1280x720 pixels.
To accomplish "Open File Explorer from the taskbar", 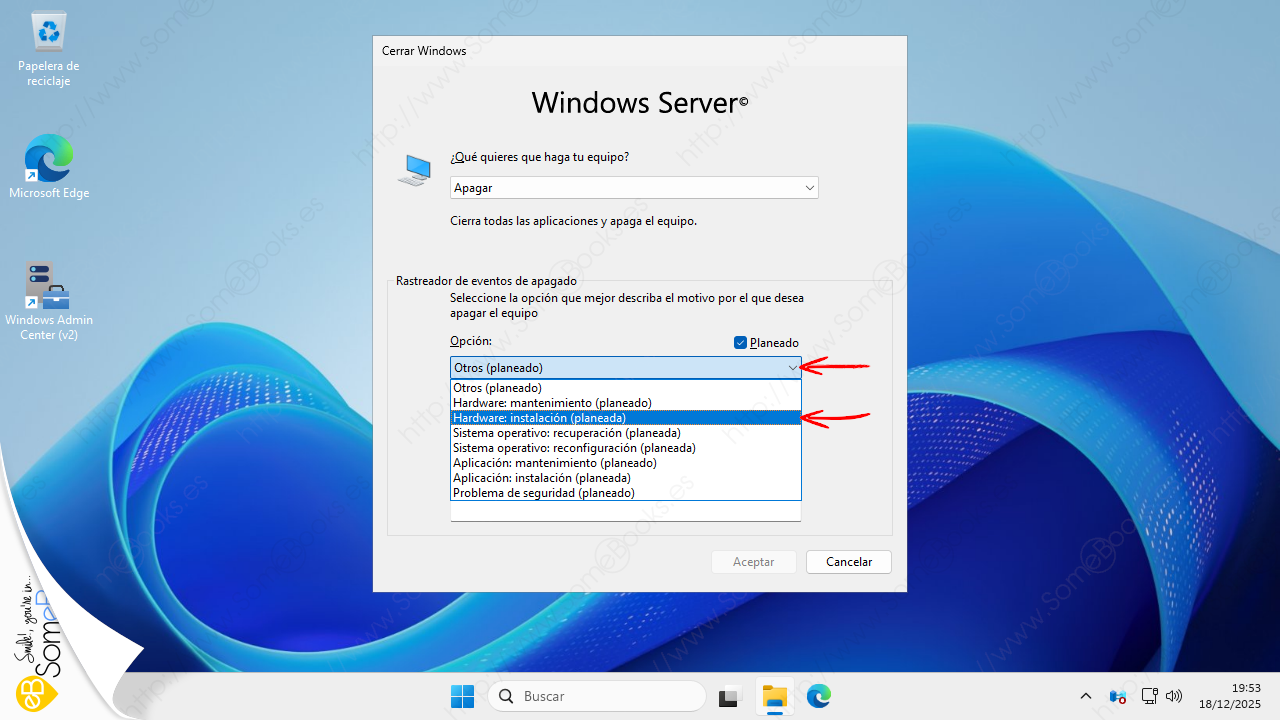I will click(x=774, y=697).
